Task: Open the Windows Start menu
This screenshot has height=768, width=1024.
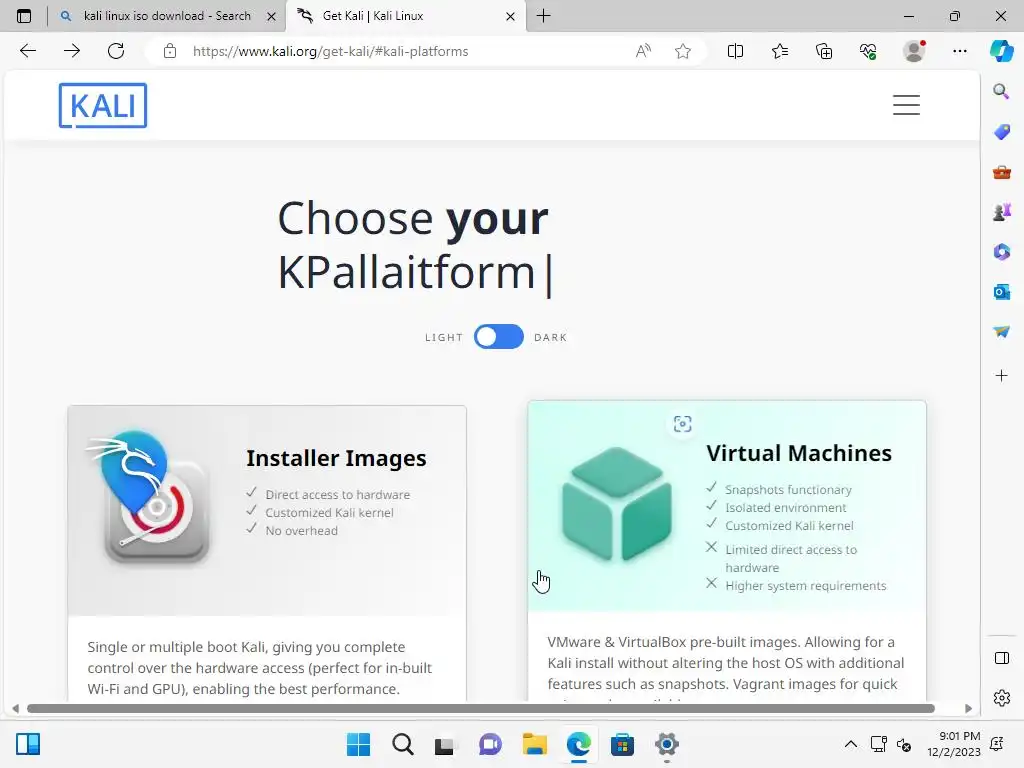Action: tap(358, 744)
